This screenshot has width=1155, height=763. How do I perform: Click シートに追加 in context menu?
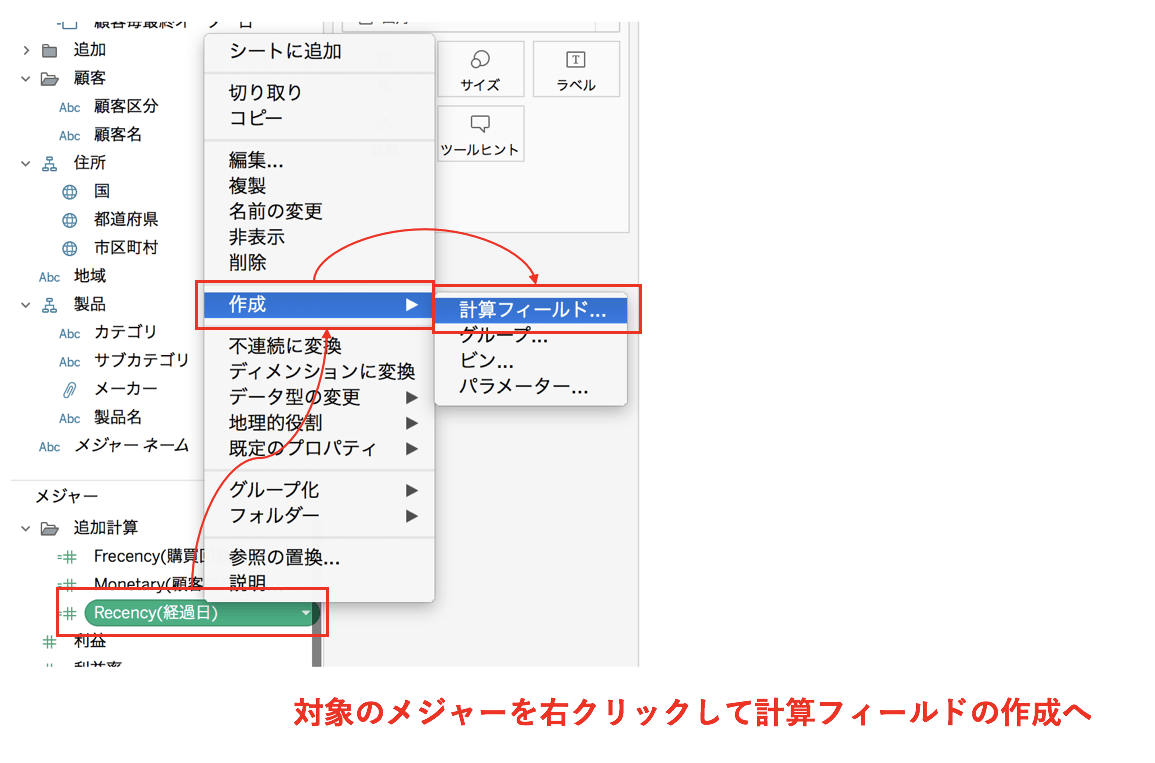click(285, 51)
